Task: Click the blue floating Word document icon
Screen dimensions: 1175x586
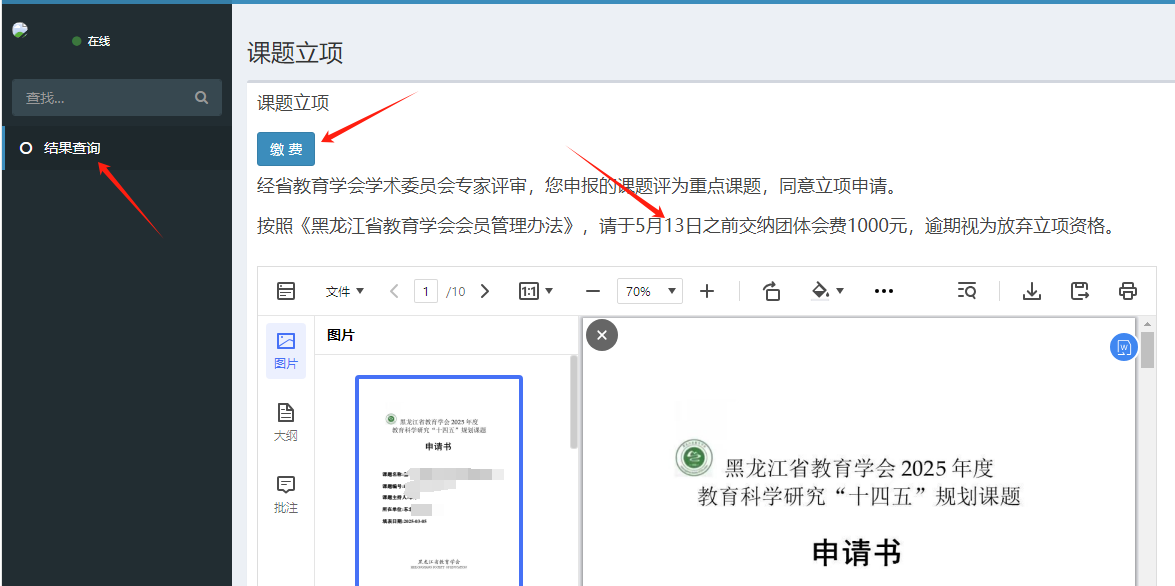Action: click(1123, 347)
